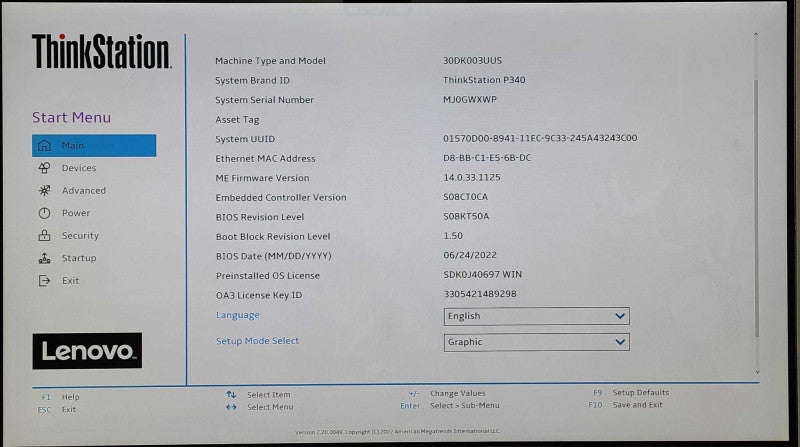Click the Exit arrow icon
The image size is (800, 447).
click(44, 281)
